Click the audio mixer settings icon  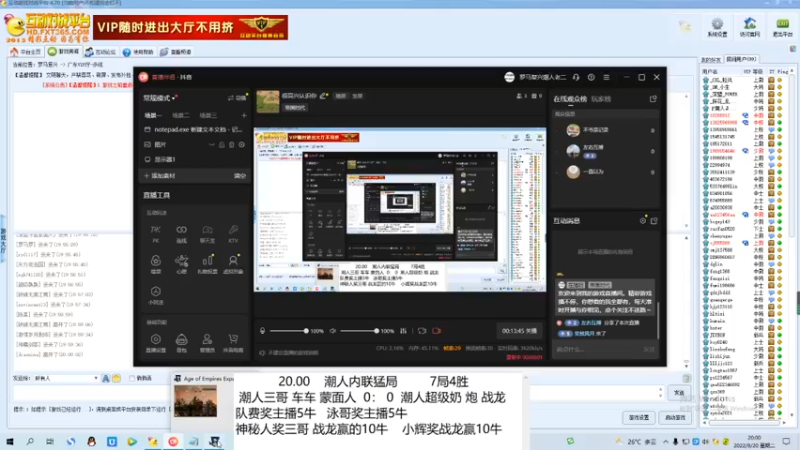click(404, 331)
